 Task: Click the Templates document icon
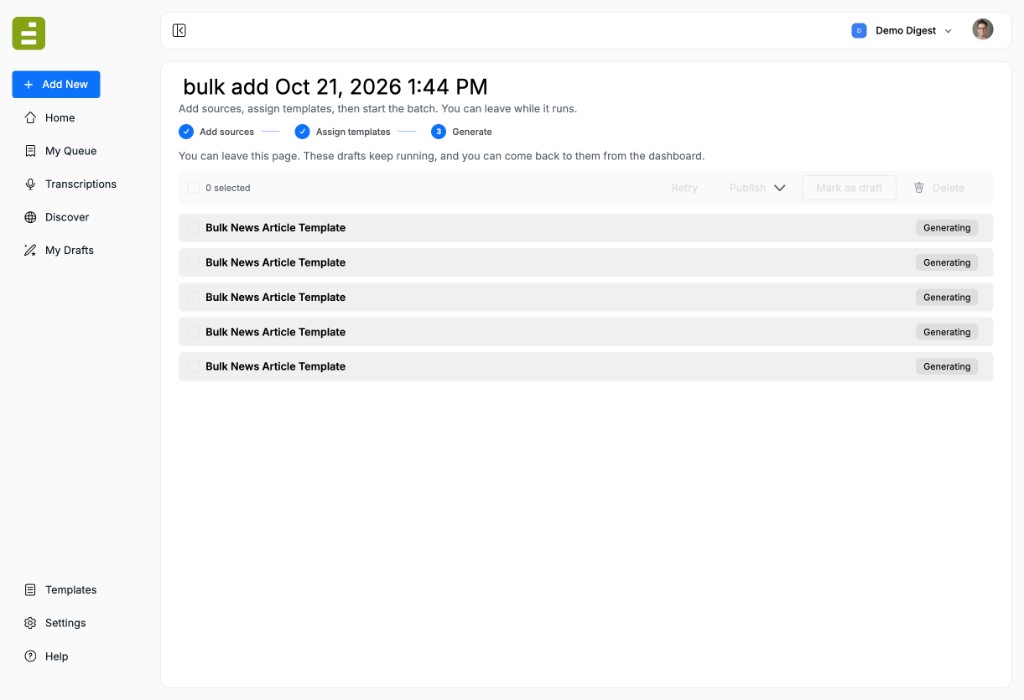pyautogui.click(x=30, y=590)
